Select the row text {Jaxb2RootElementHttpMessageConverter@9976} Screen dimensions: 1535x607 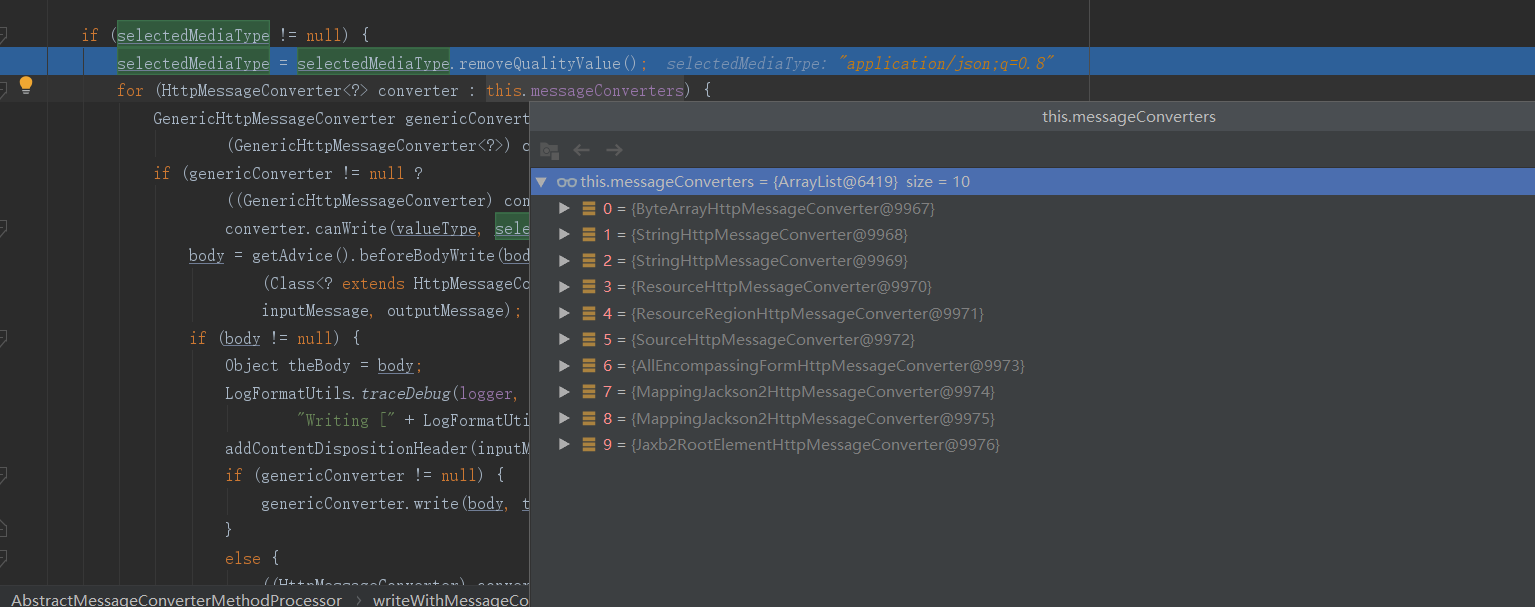tap(815, 444)
